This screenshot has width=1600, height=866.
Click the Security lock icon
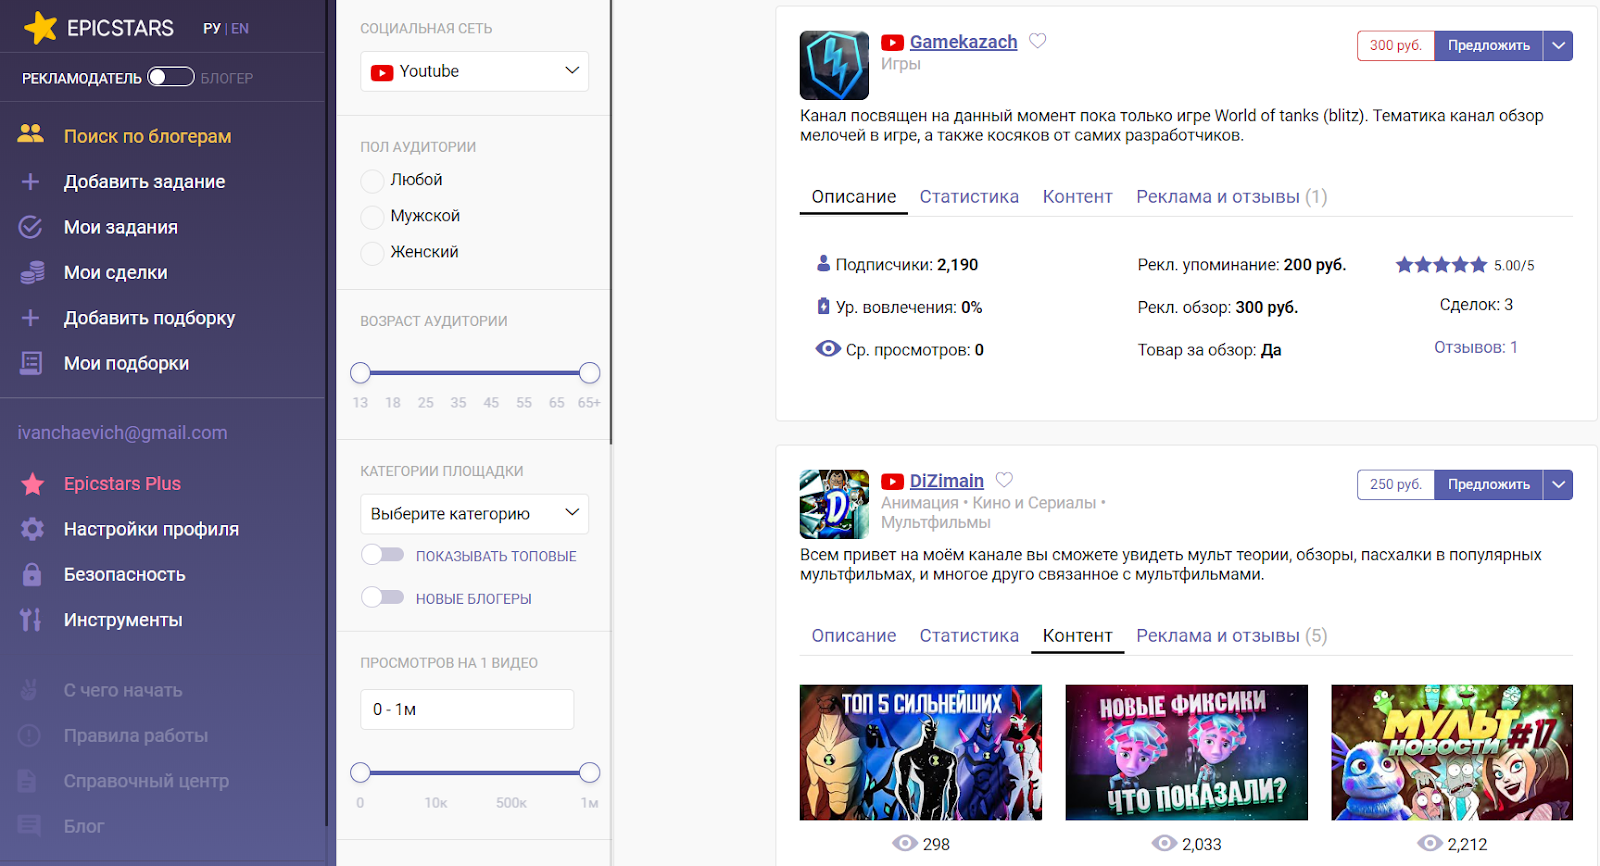[x=32, y=575]
